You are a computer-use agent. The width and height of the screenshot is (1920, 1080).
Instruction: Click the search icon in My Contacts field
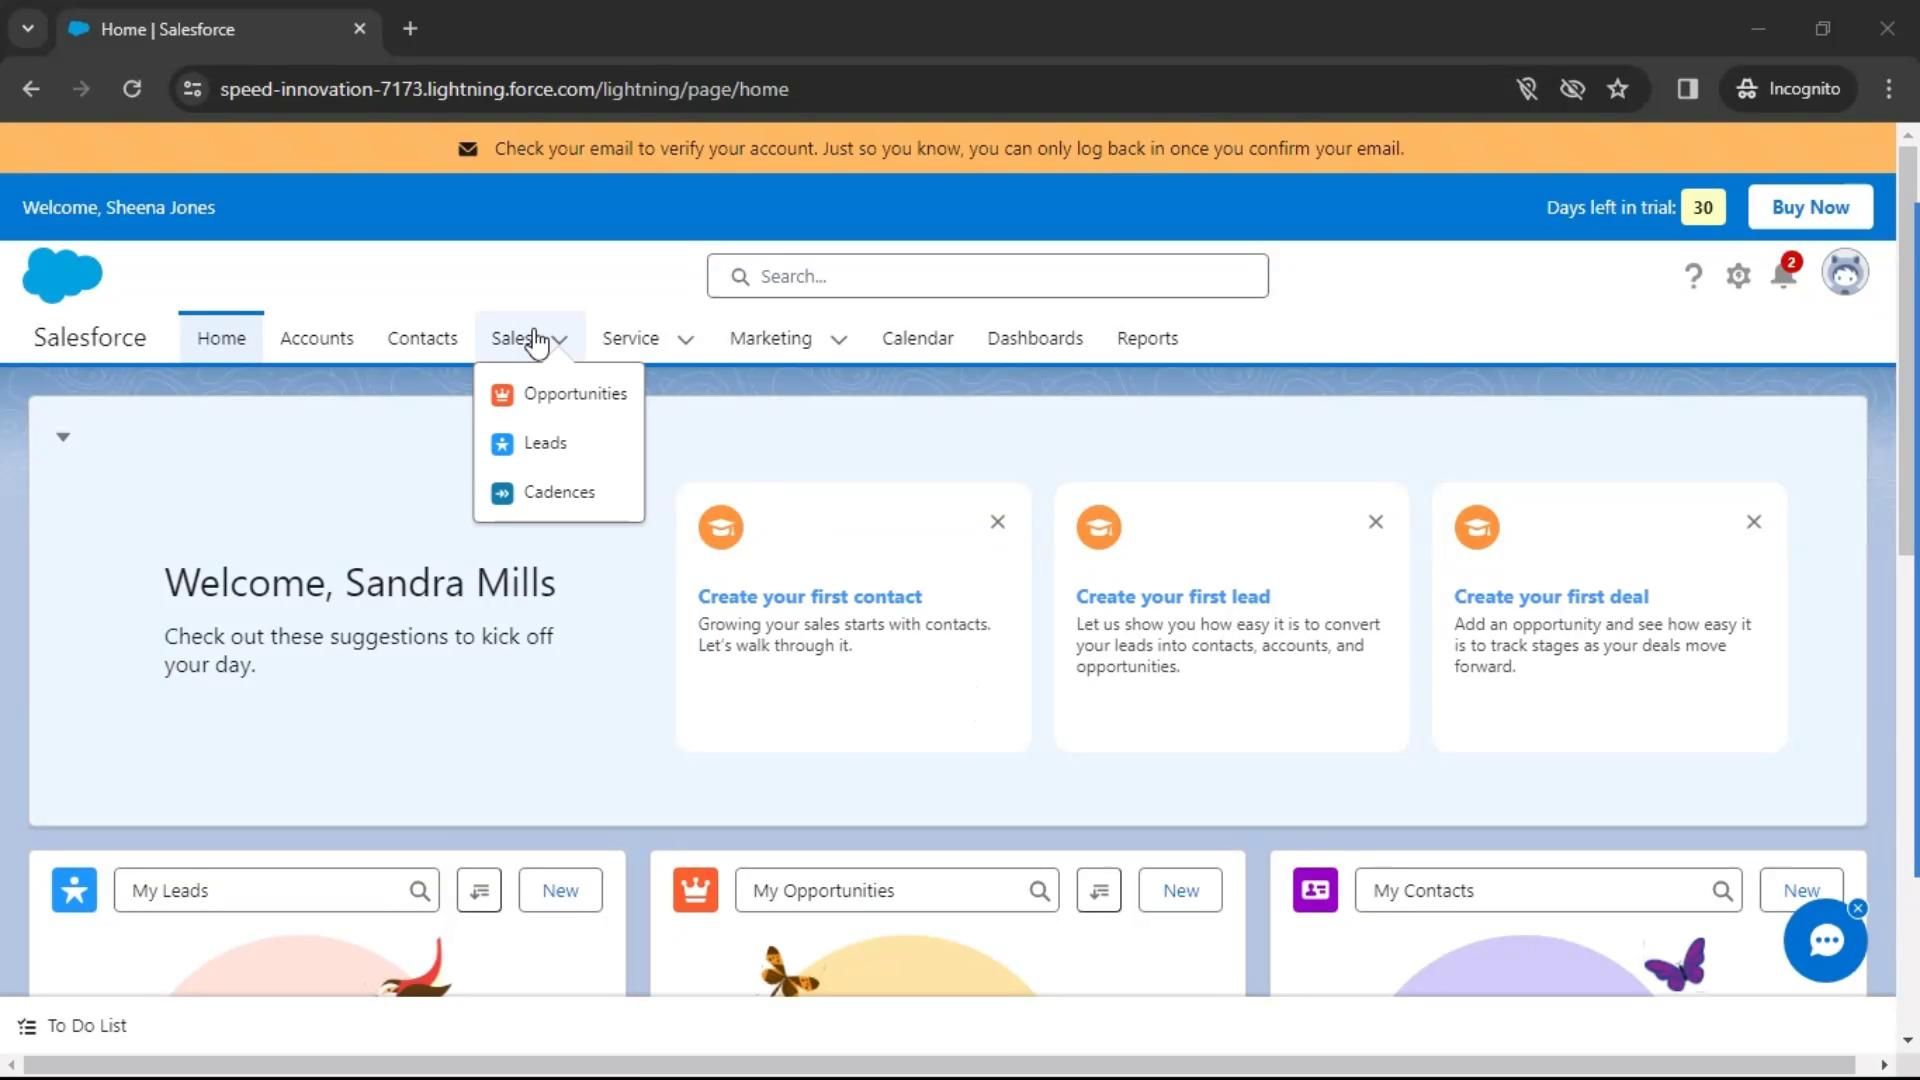tap(1722, 891)
